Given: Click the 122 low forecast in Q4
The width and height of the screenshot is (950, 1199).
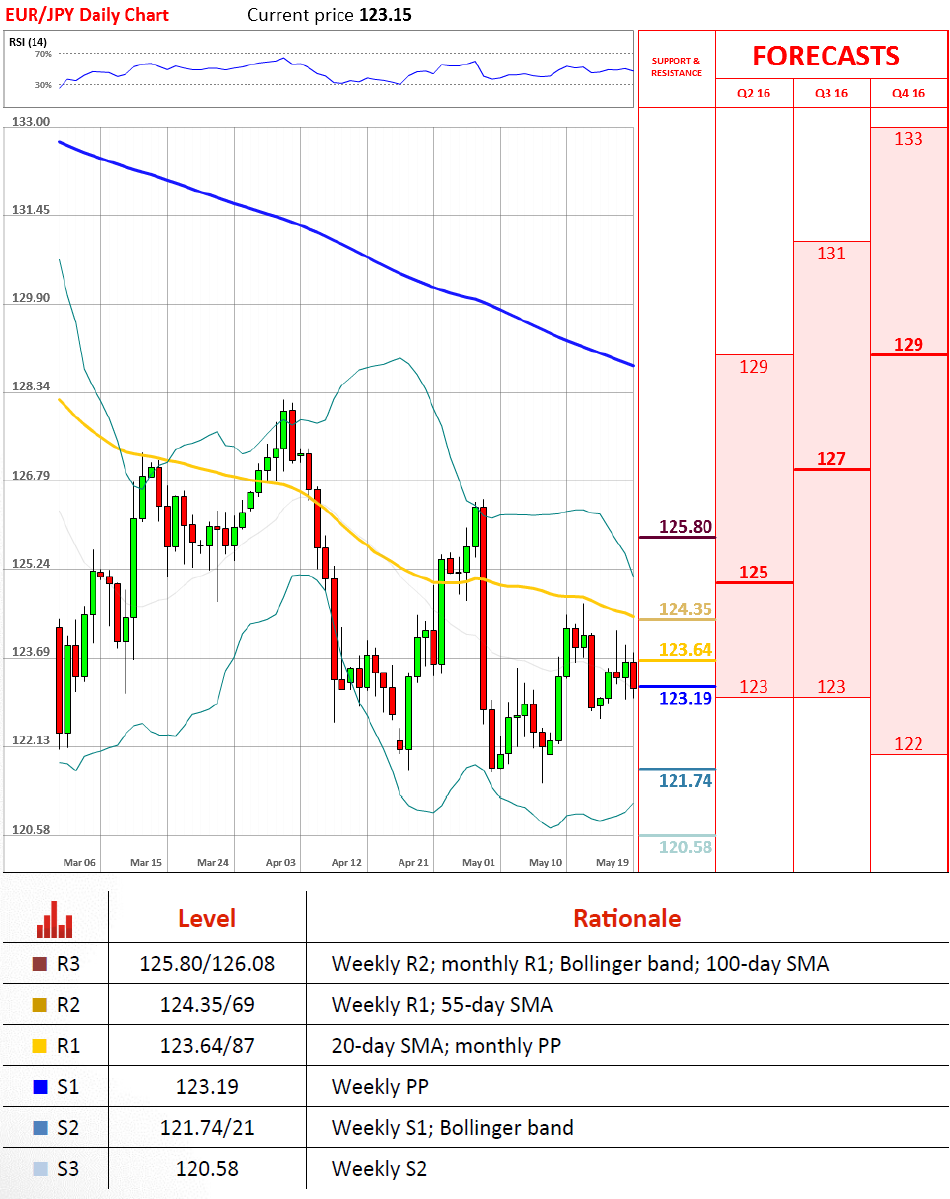Looking at the screenshot, I should (x=909, y=744).
